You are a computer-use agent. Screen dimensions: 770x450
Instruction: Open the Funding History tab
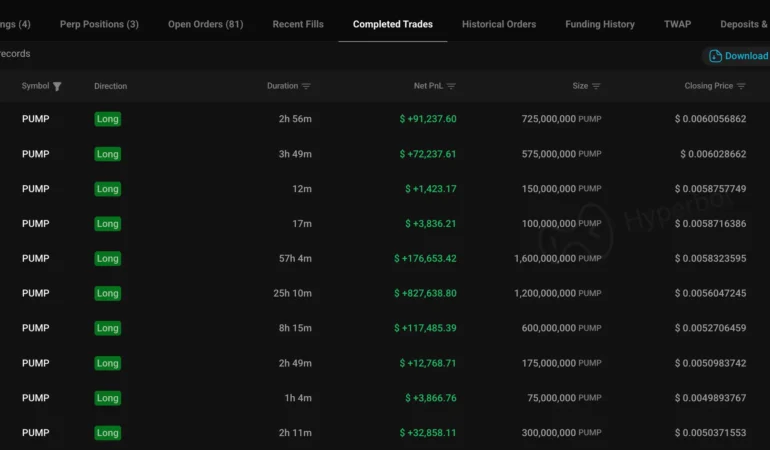tap(600, 24)
